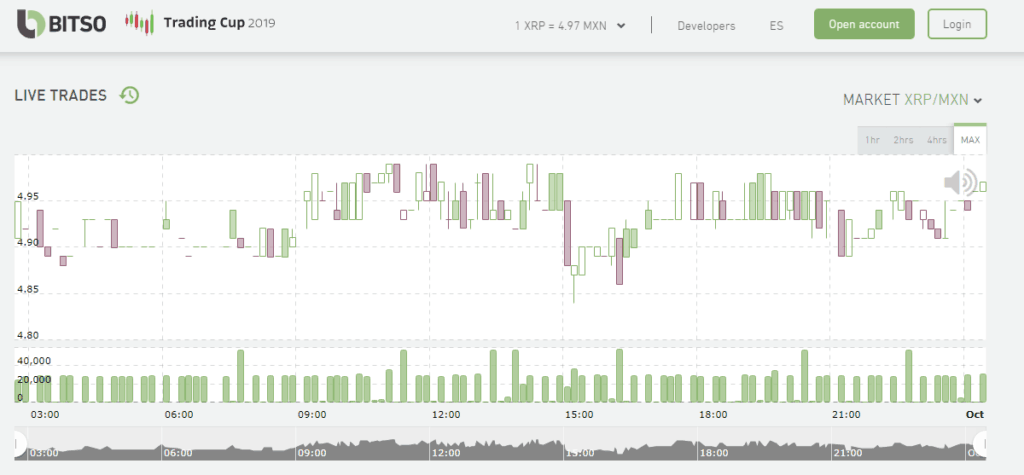Image resolution: width=1024 pixels, height=475 pixels.
Task: Select the MAX chart range tab
Action: coord(970,139)
